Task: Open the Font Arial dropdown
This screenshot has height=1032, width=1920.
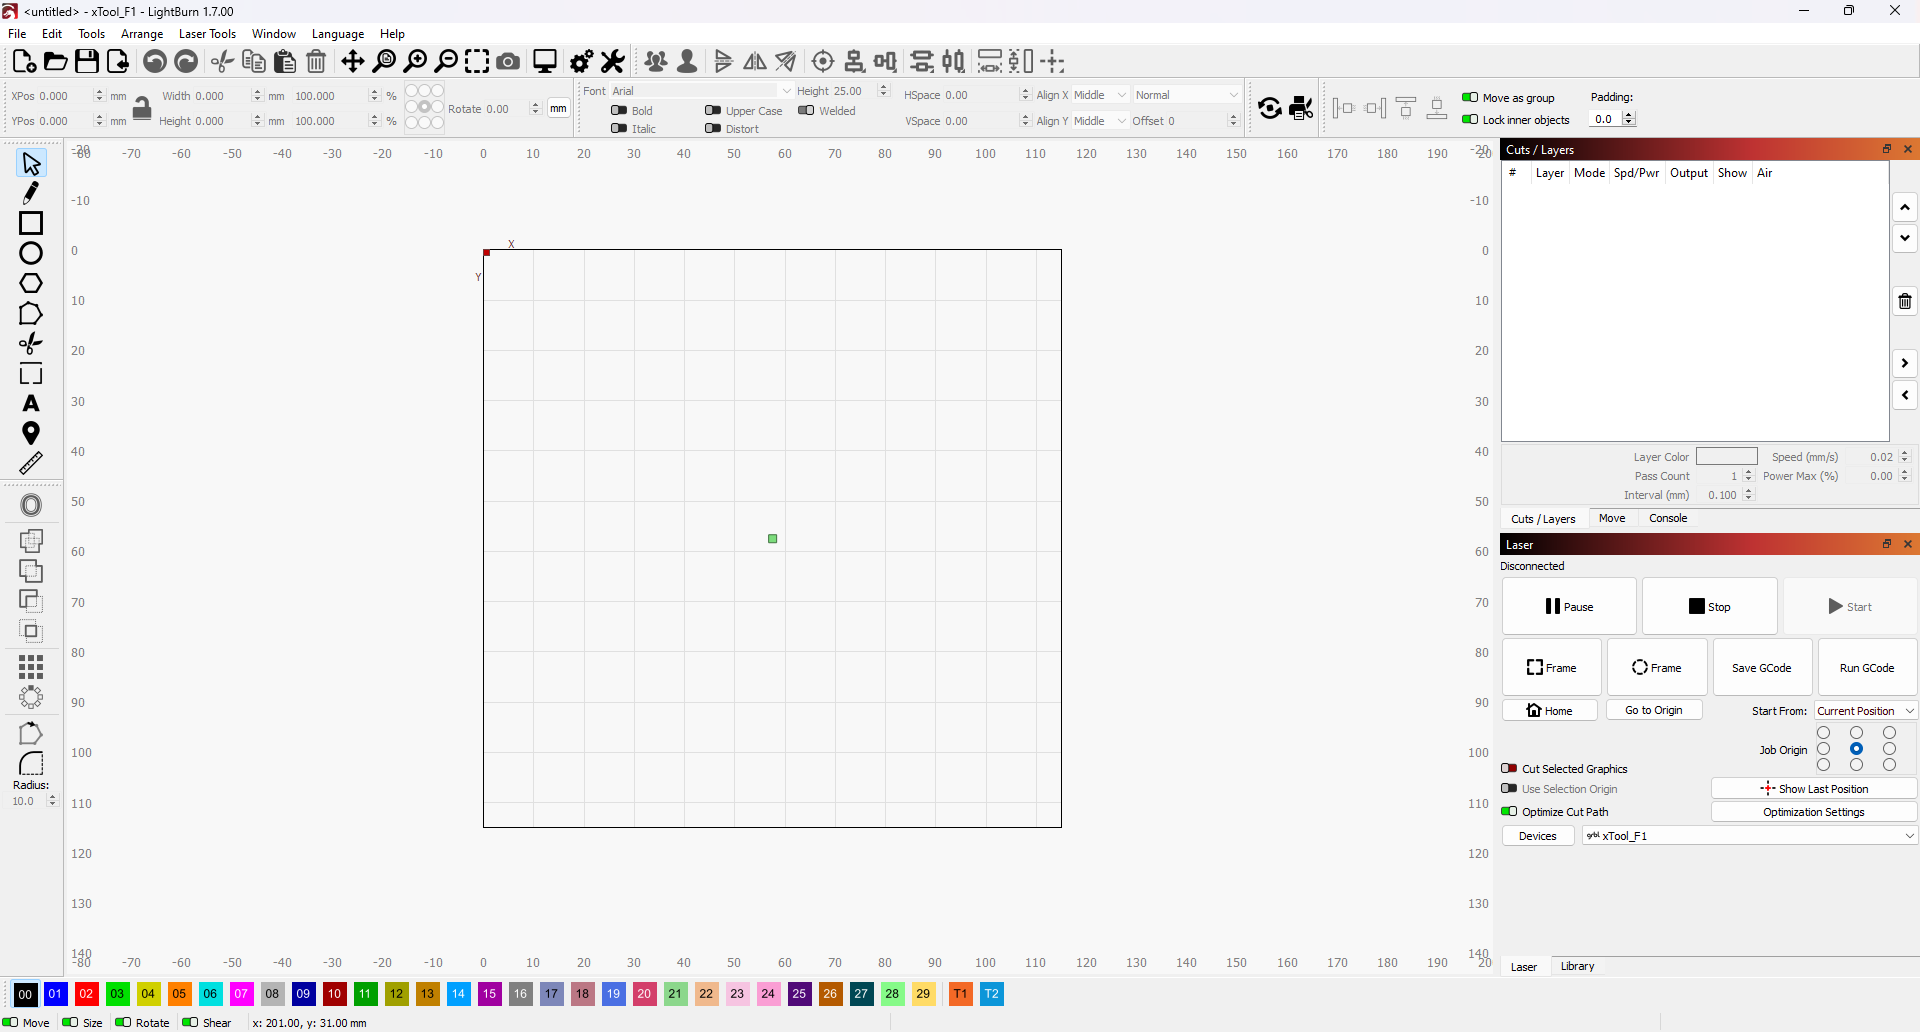Action: 700,91
